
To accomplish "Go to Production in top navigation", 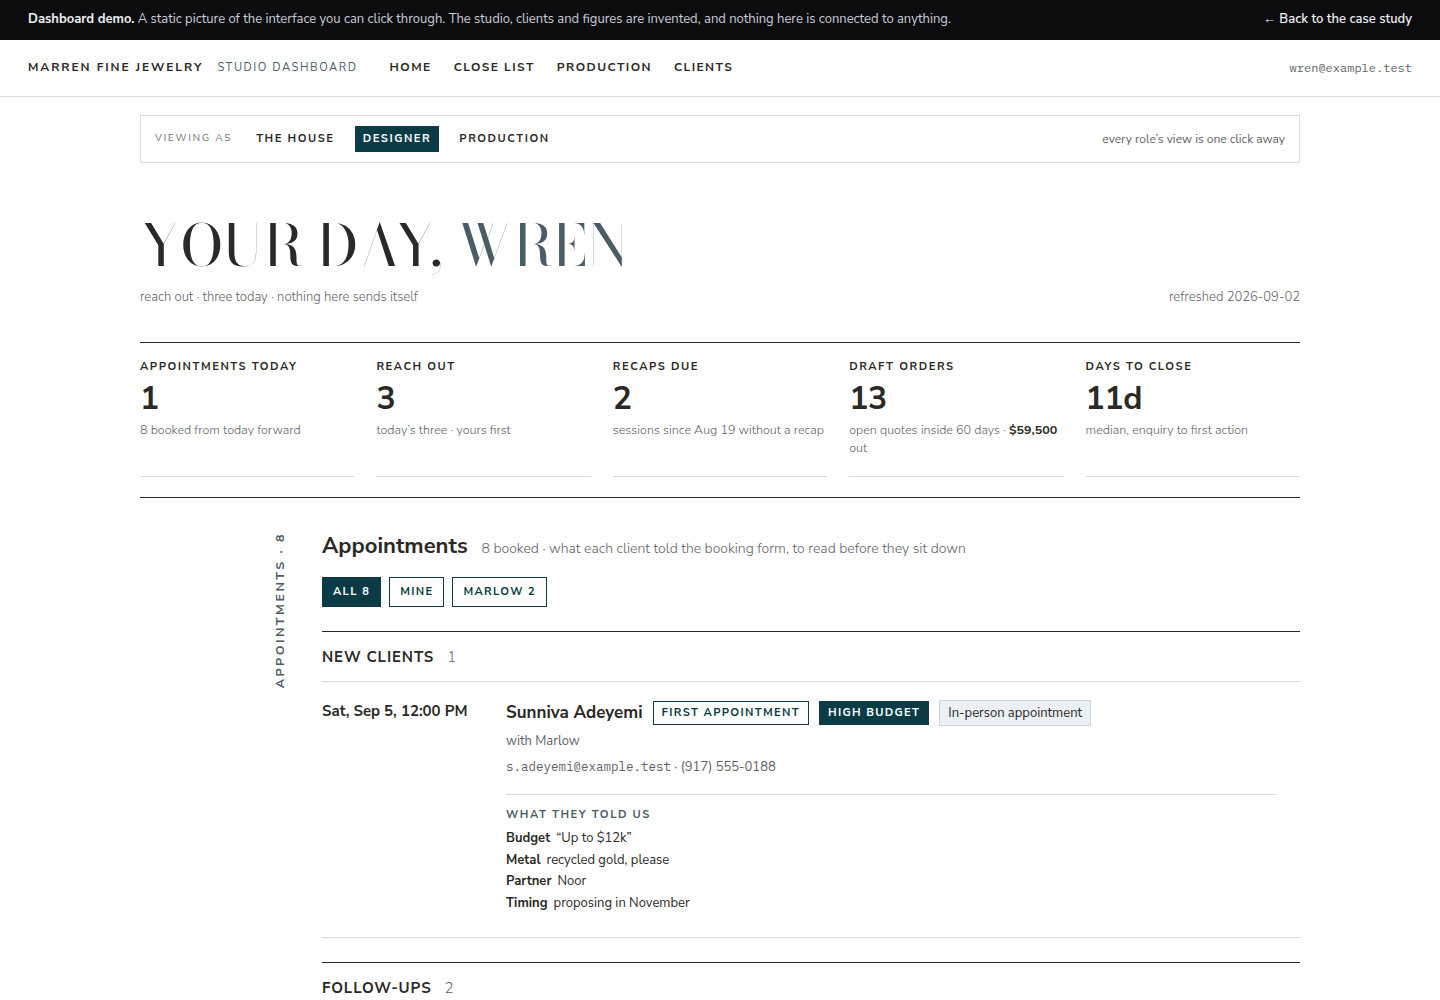I will (604, 67).
